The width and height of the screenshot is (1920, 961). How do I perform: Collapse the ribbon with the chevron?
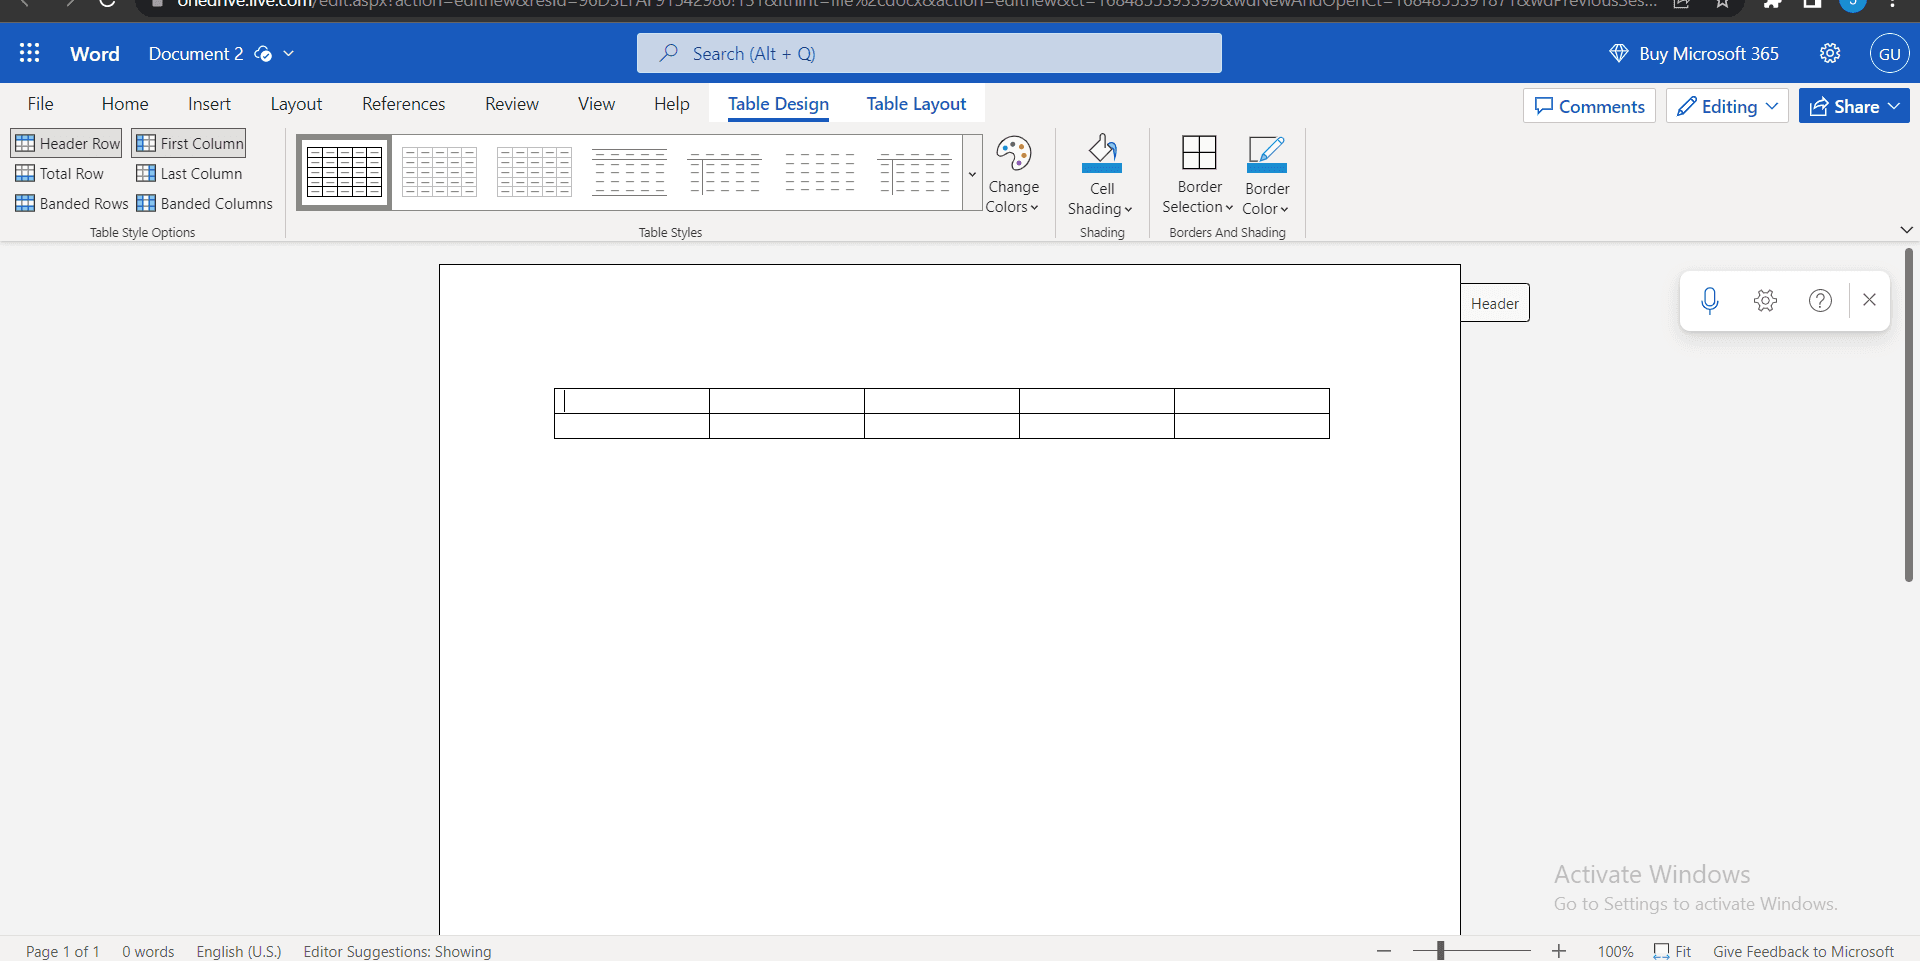pos(1906,230)
